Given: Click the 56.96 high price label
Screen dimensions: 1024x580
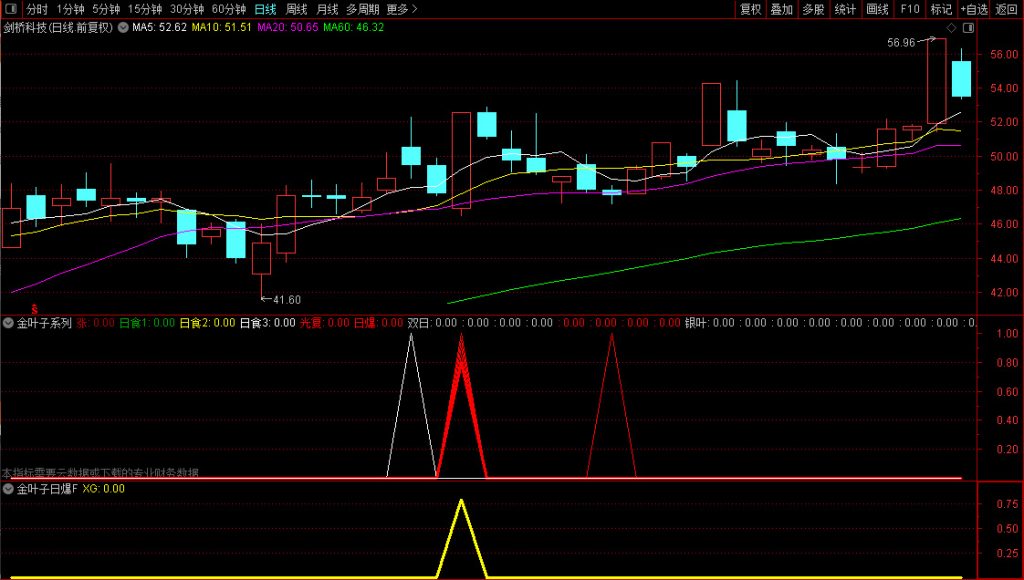Looking at the screenshot, I should point(900,43).
